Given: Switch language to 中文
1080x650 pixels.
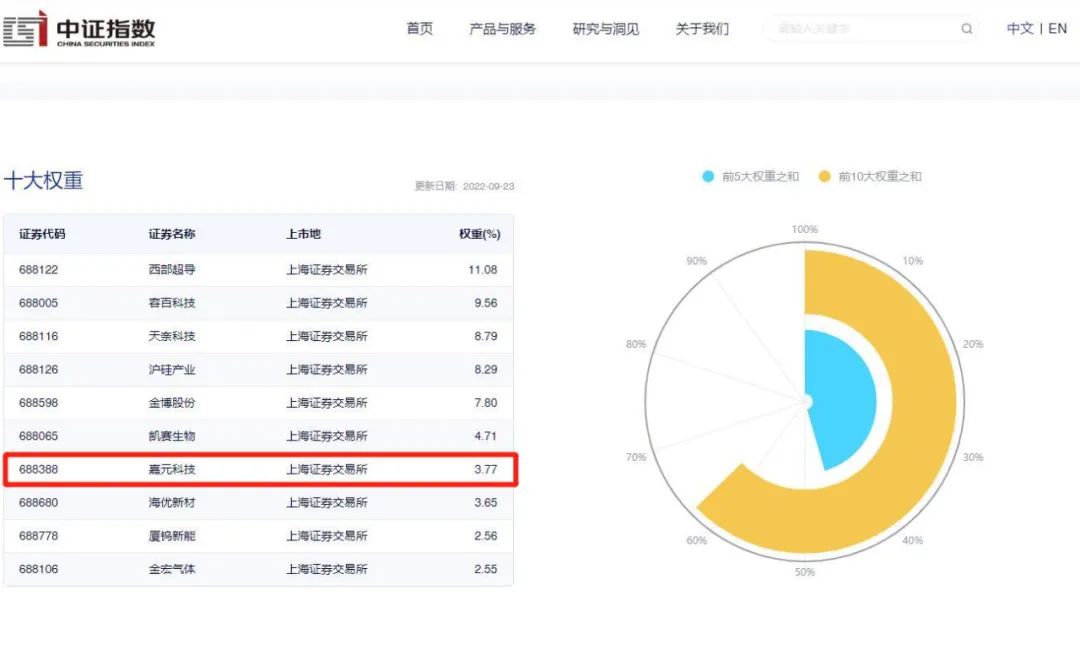Looking at the screenshot, I should point(1019,29).
